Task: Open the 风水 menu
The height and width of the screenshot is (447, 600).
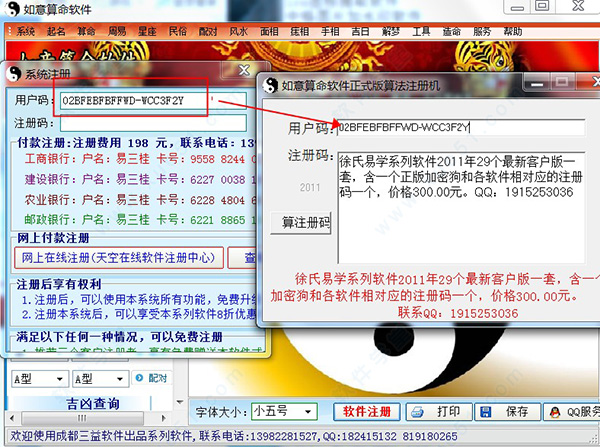Action: [x=238, y=31]
